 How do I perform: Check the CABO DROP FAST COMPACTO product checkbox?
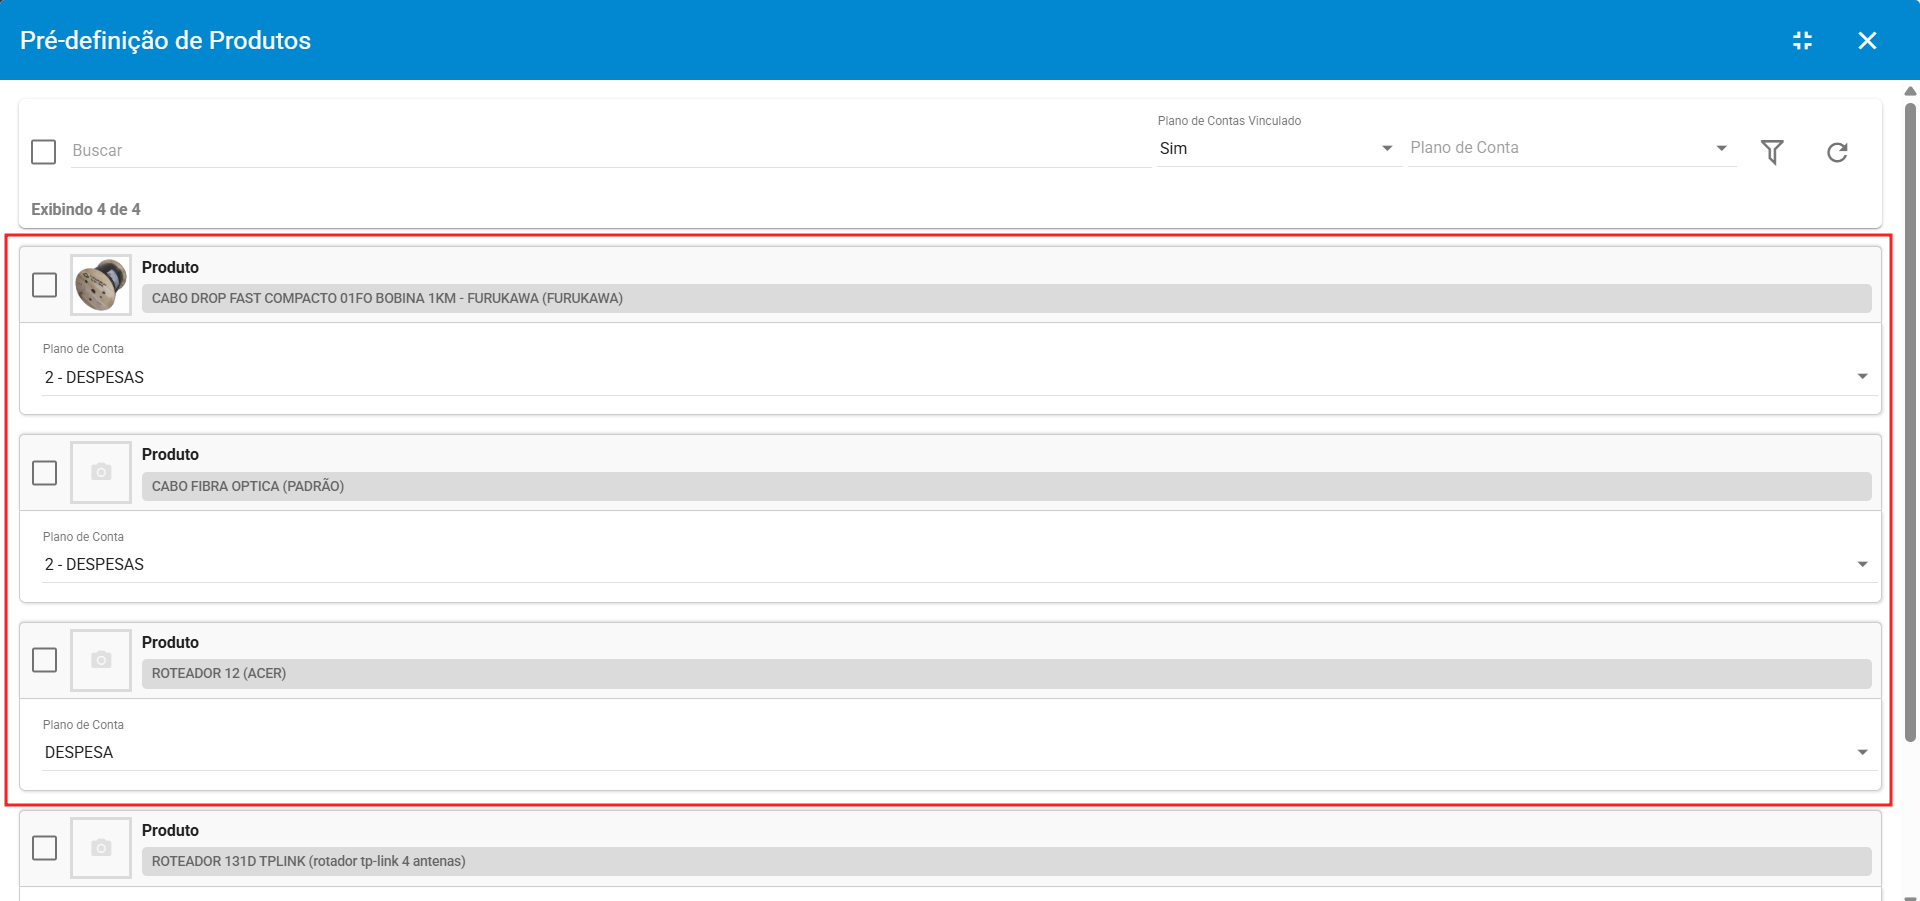pos(45,285)
